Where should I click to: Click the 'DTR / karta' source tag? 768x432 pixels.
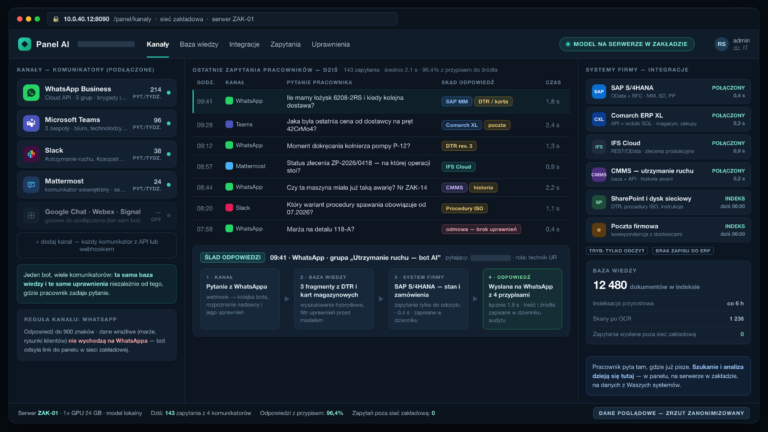(493, 101)
